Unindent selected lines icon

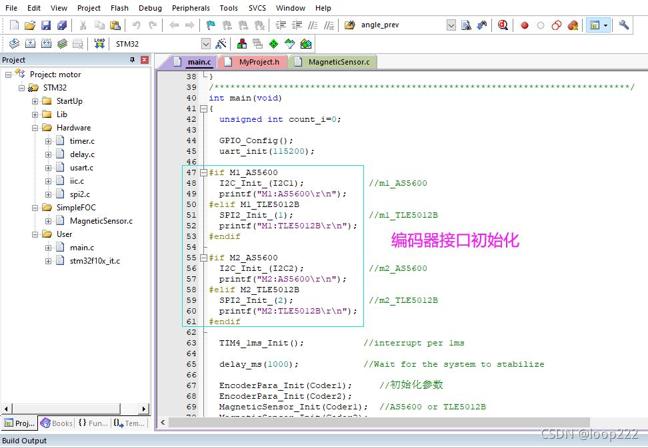(297, 25)
